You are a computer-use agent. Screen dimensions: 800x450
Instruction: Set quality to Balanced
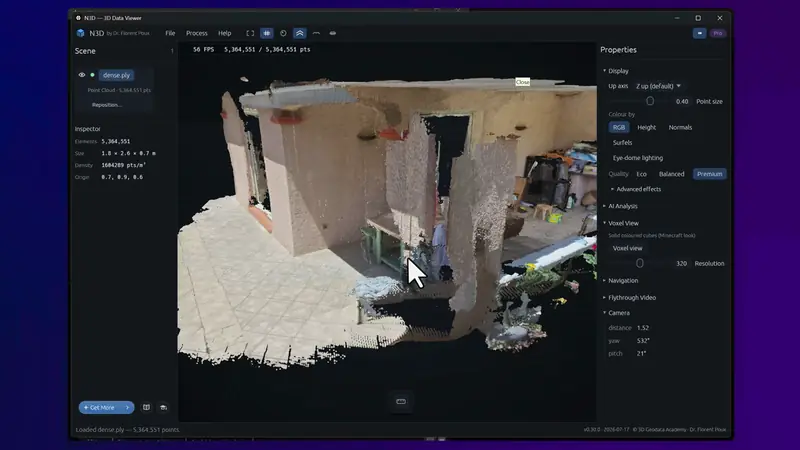pyautogui.click(x=671, y=174)
